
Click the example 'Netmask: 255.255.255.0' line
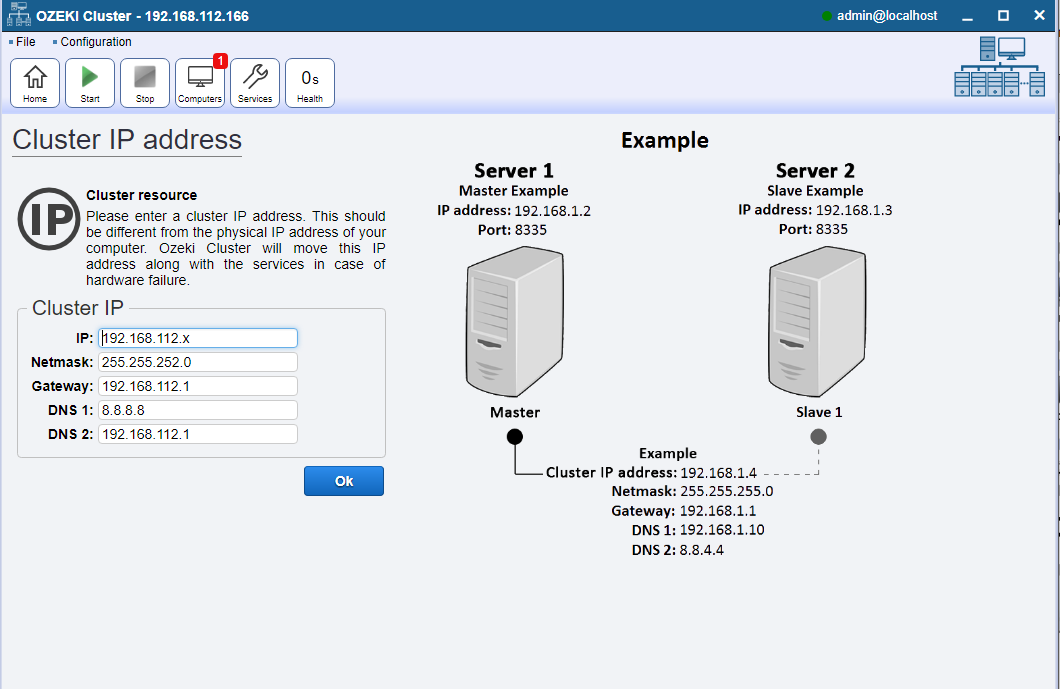click(x=692, y=492)
